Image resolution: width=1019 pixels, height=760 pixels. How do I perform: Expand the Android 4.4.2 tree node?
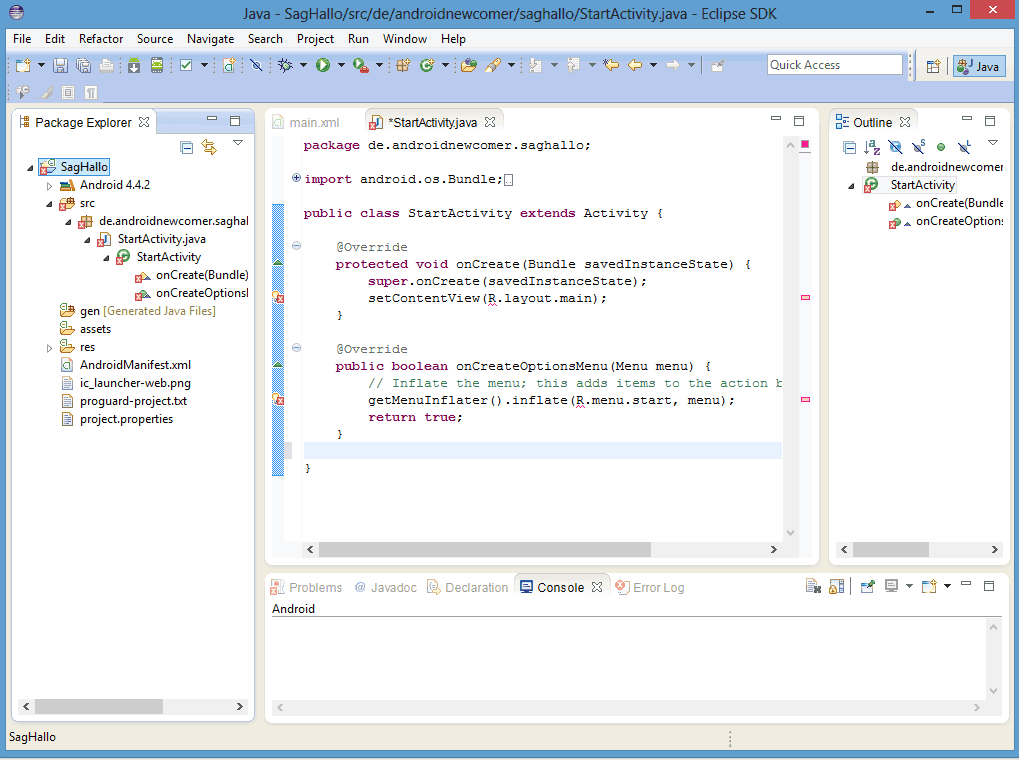49,186
